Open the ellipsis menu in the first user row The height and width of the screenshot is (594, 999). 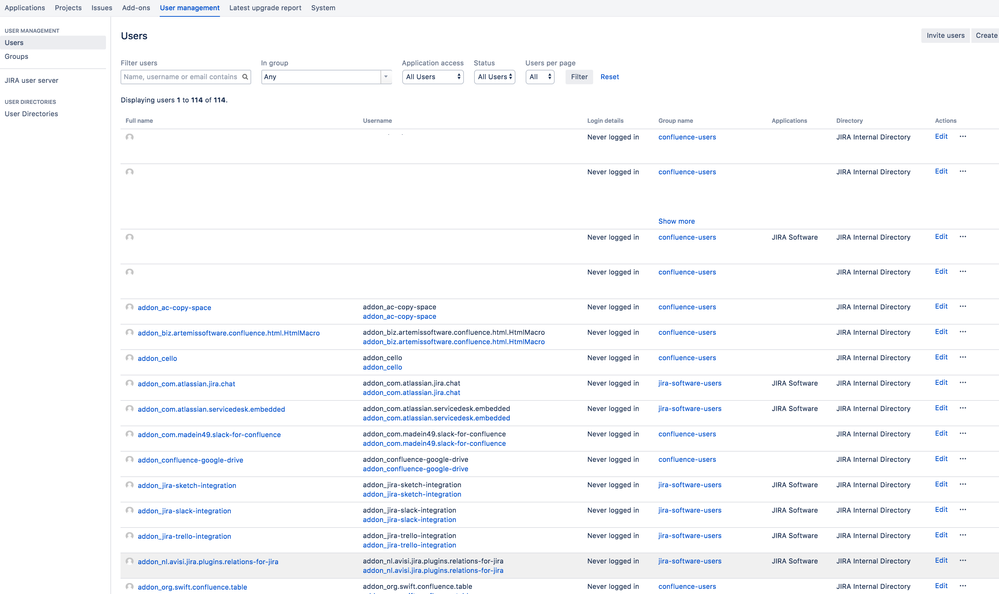[962, 137]
